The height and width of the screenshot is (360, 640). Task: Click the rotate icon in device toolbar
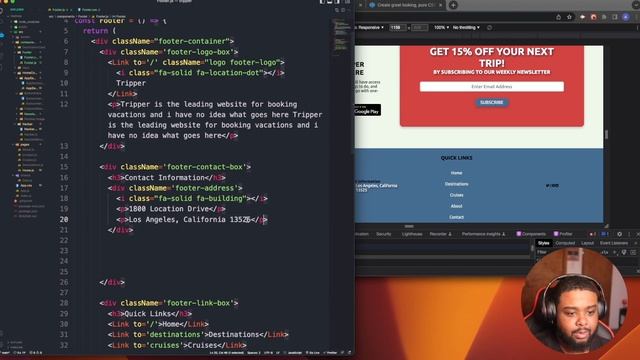point(489,27)
